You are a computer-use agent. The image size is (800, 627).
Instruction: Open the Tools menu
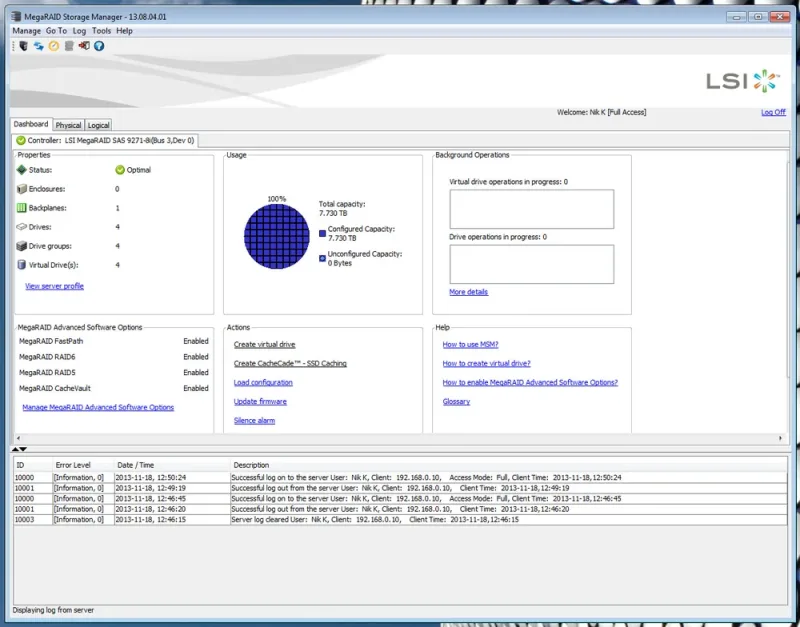pos(101,31)
